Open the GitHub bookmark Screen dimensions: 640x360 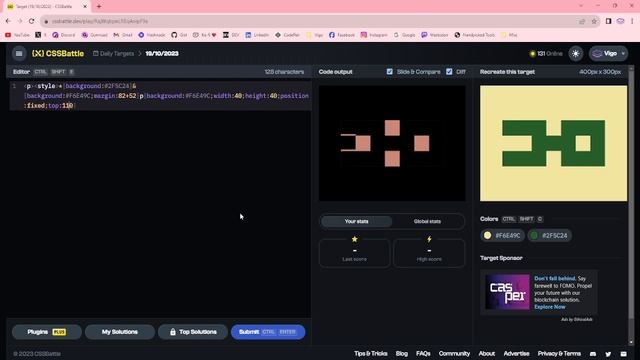point(179,35)
